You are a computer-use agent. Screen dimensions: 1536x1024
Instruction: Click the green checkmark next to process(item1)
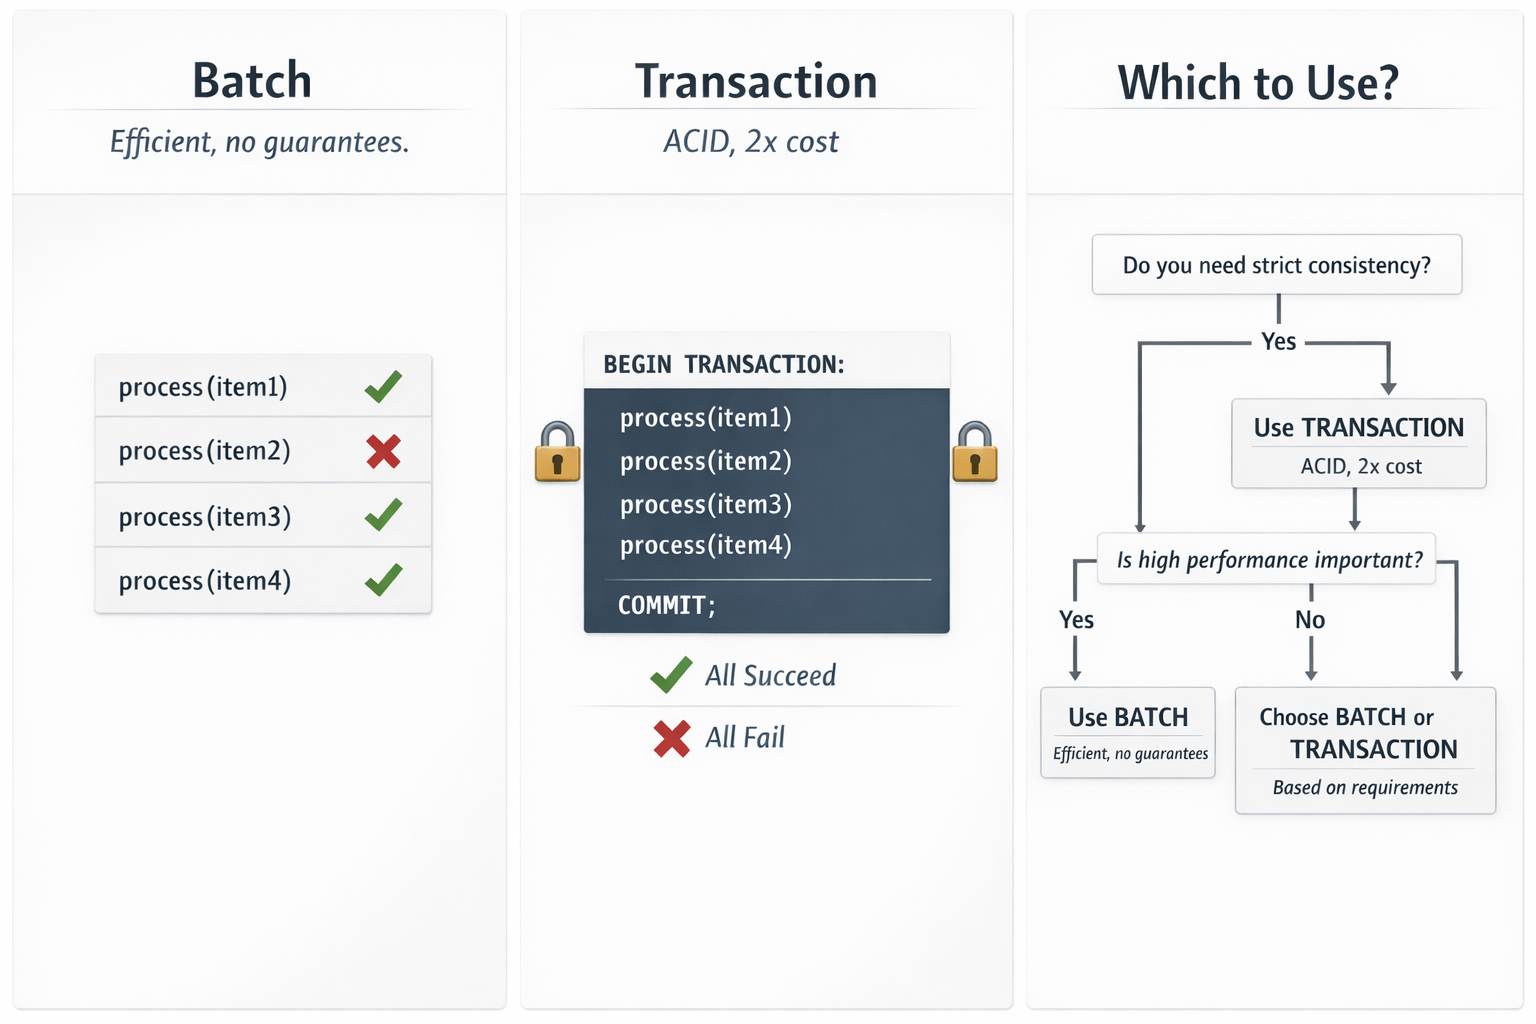pyautogui.click(x=383, y=386)
